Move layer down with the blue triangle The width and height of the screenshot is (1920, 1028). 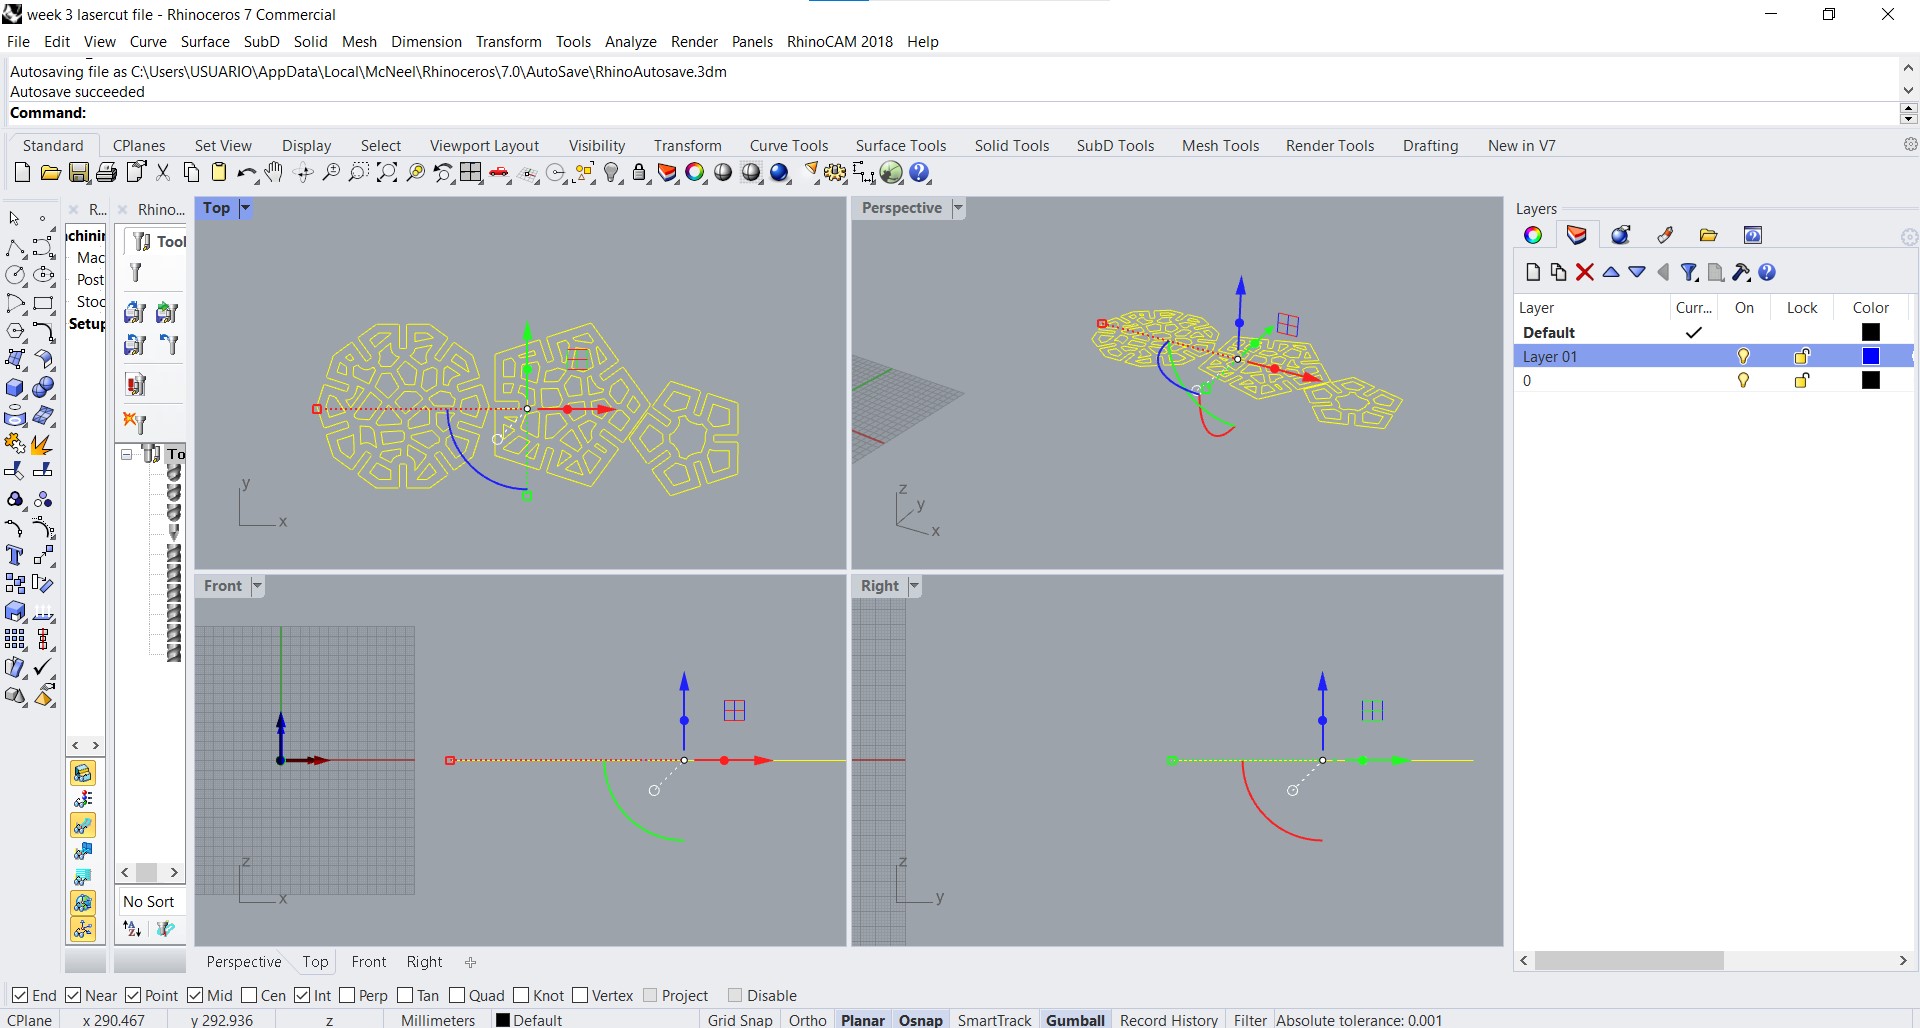1637,272
